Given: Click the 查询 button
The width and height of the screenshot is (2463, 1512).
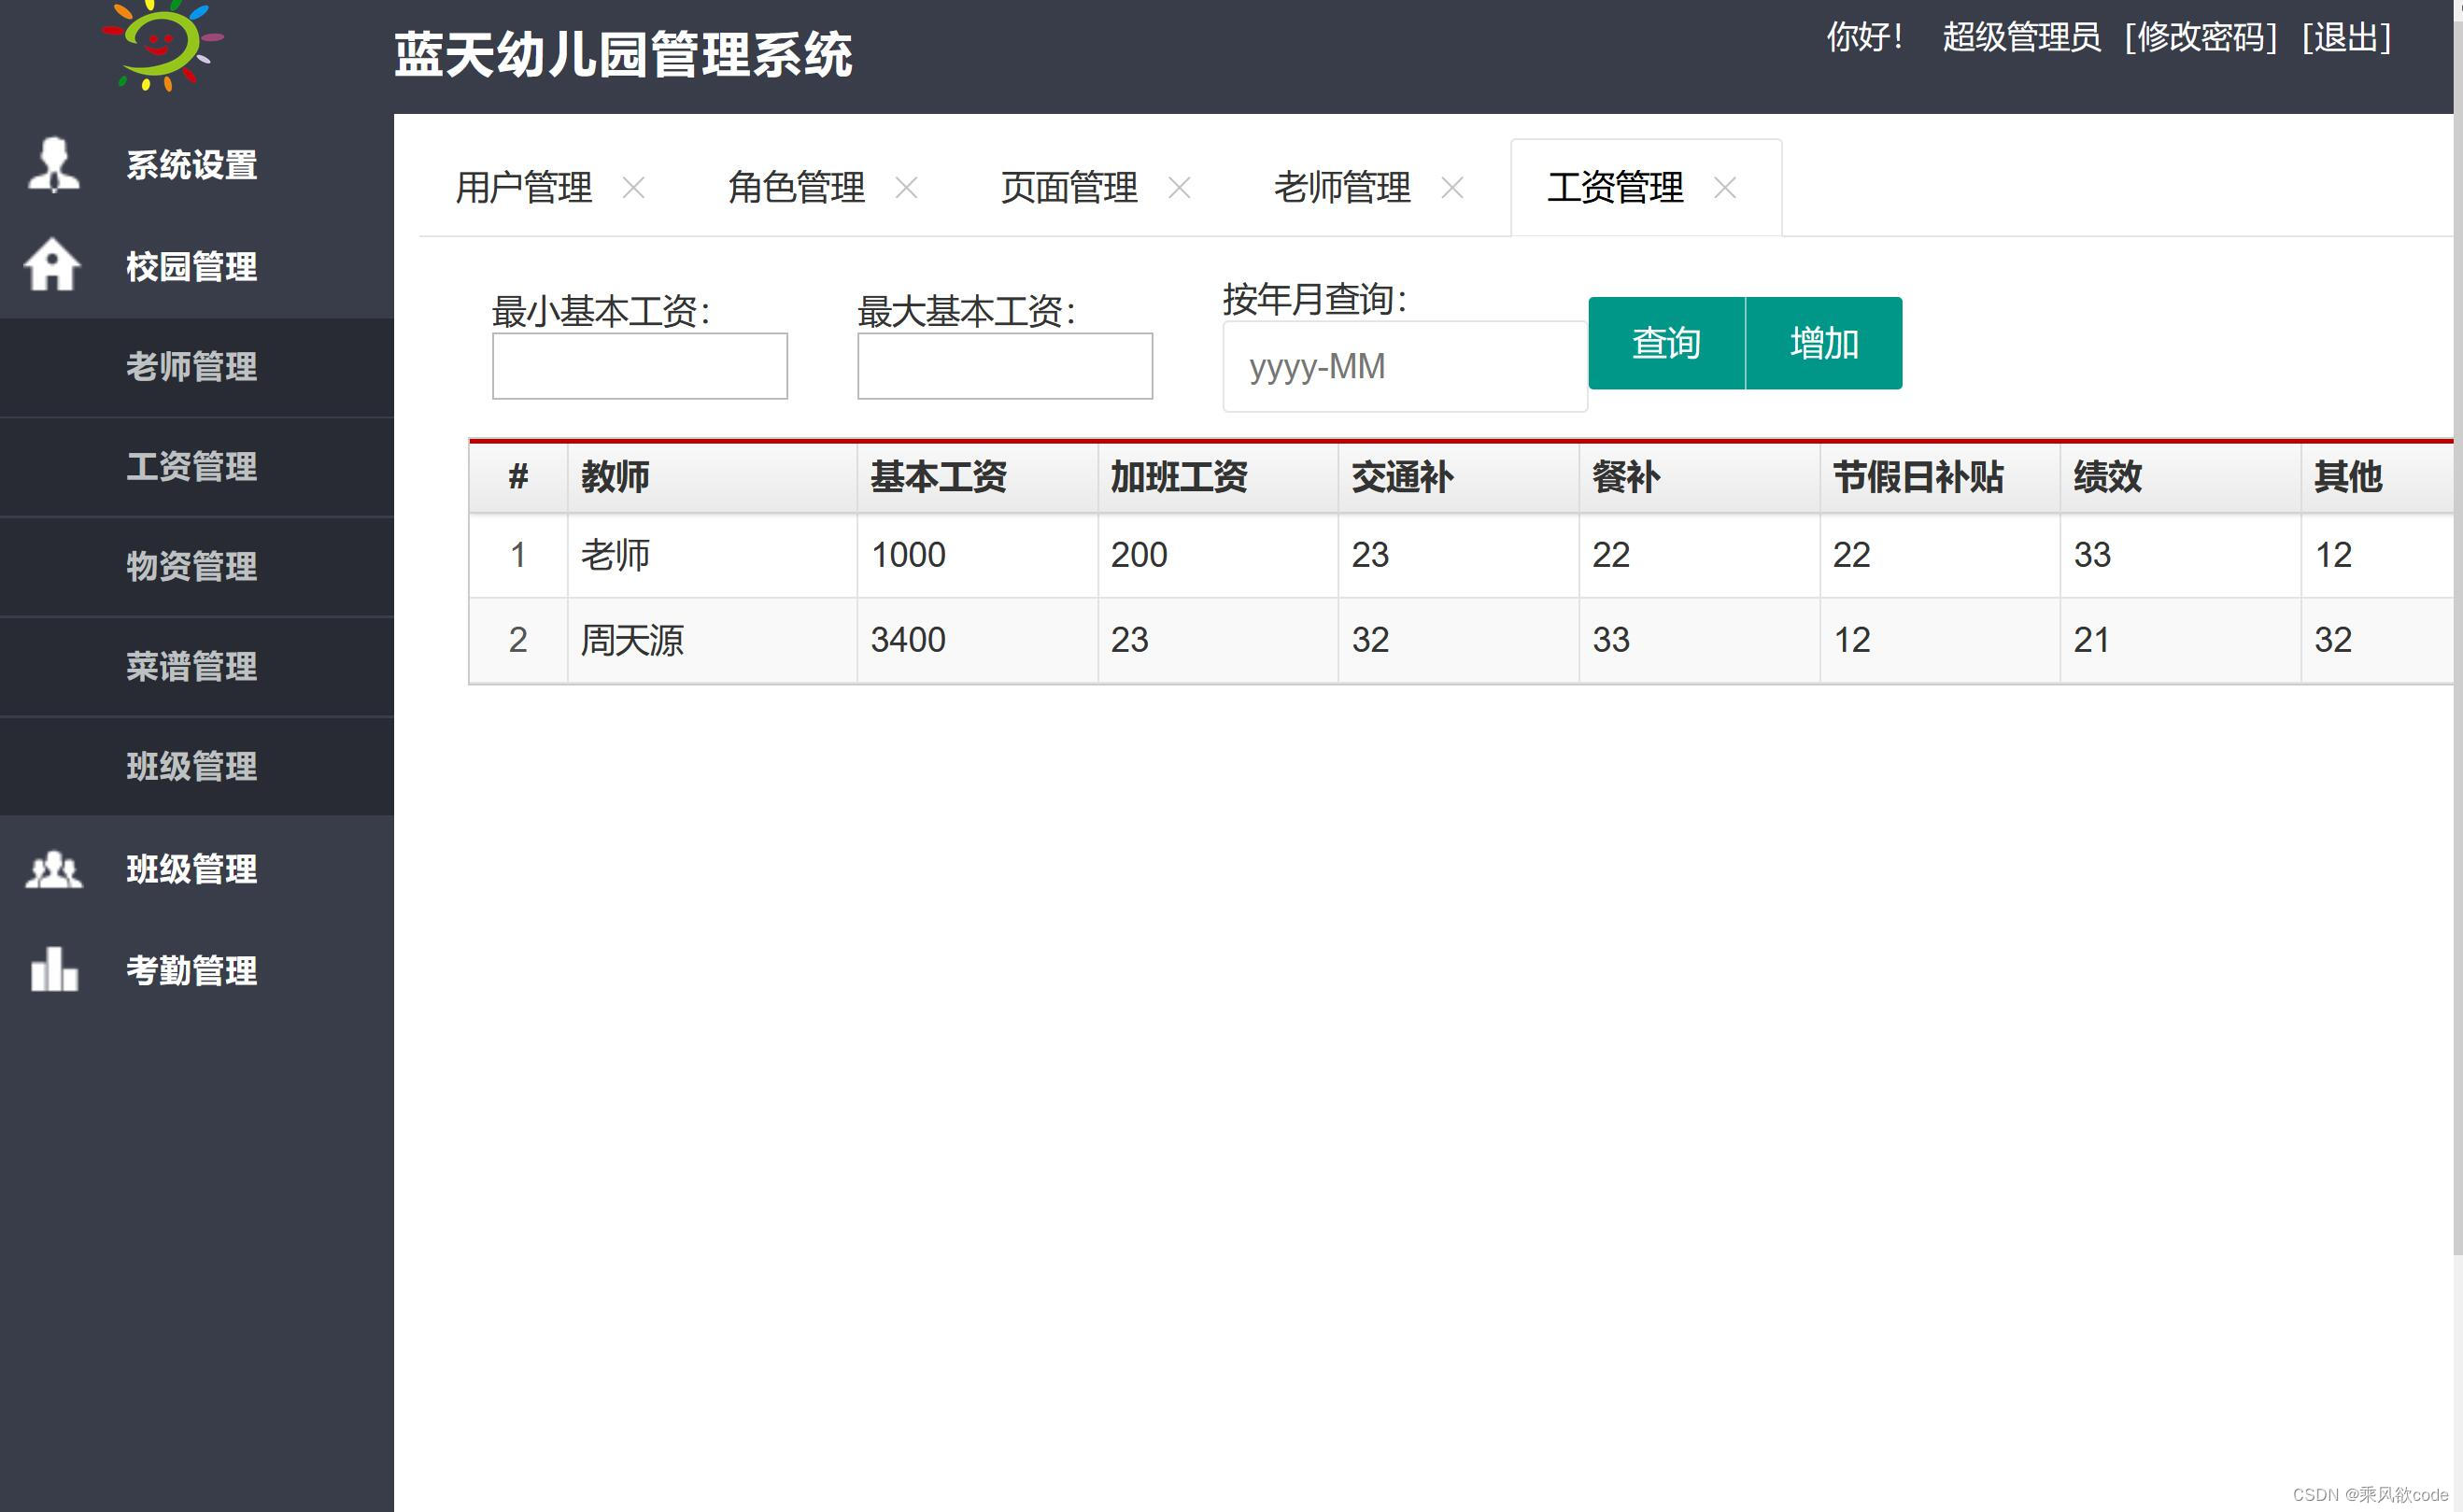Looking at the screenshot, I should click(1666, 343).
